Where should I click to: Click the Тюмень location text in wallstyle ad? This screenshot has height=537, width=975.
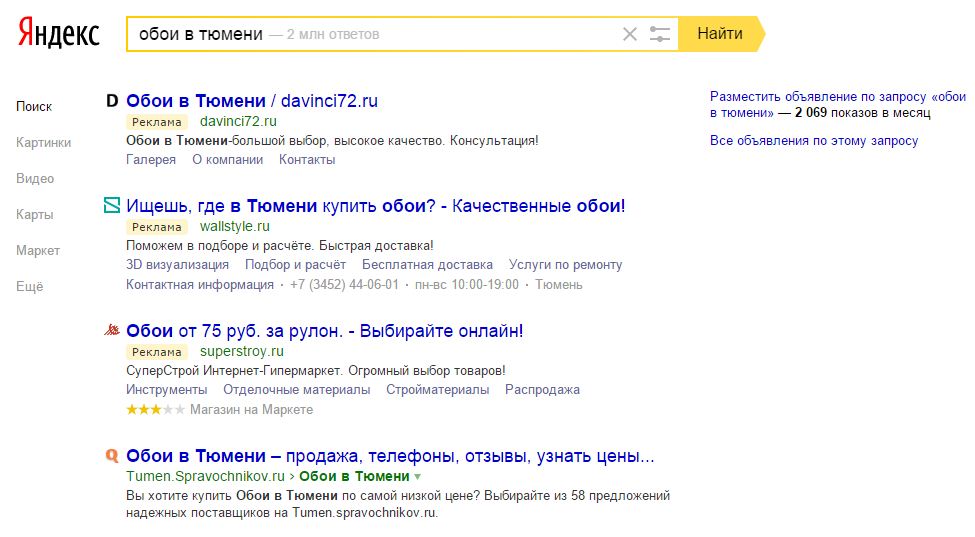(558, 285)
